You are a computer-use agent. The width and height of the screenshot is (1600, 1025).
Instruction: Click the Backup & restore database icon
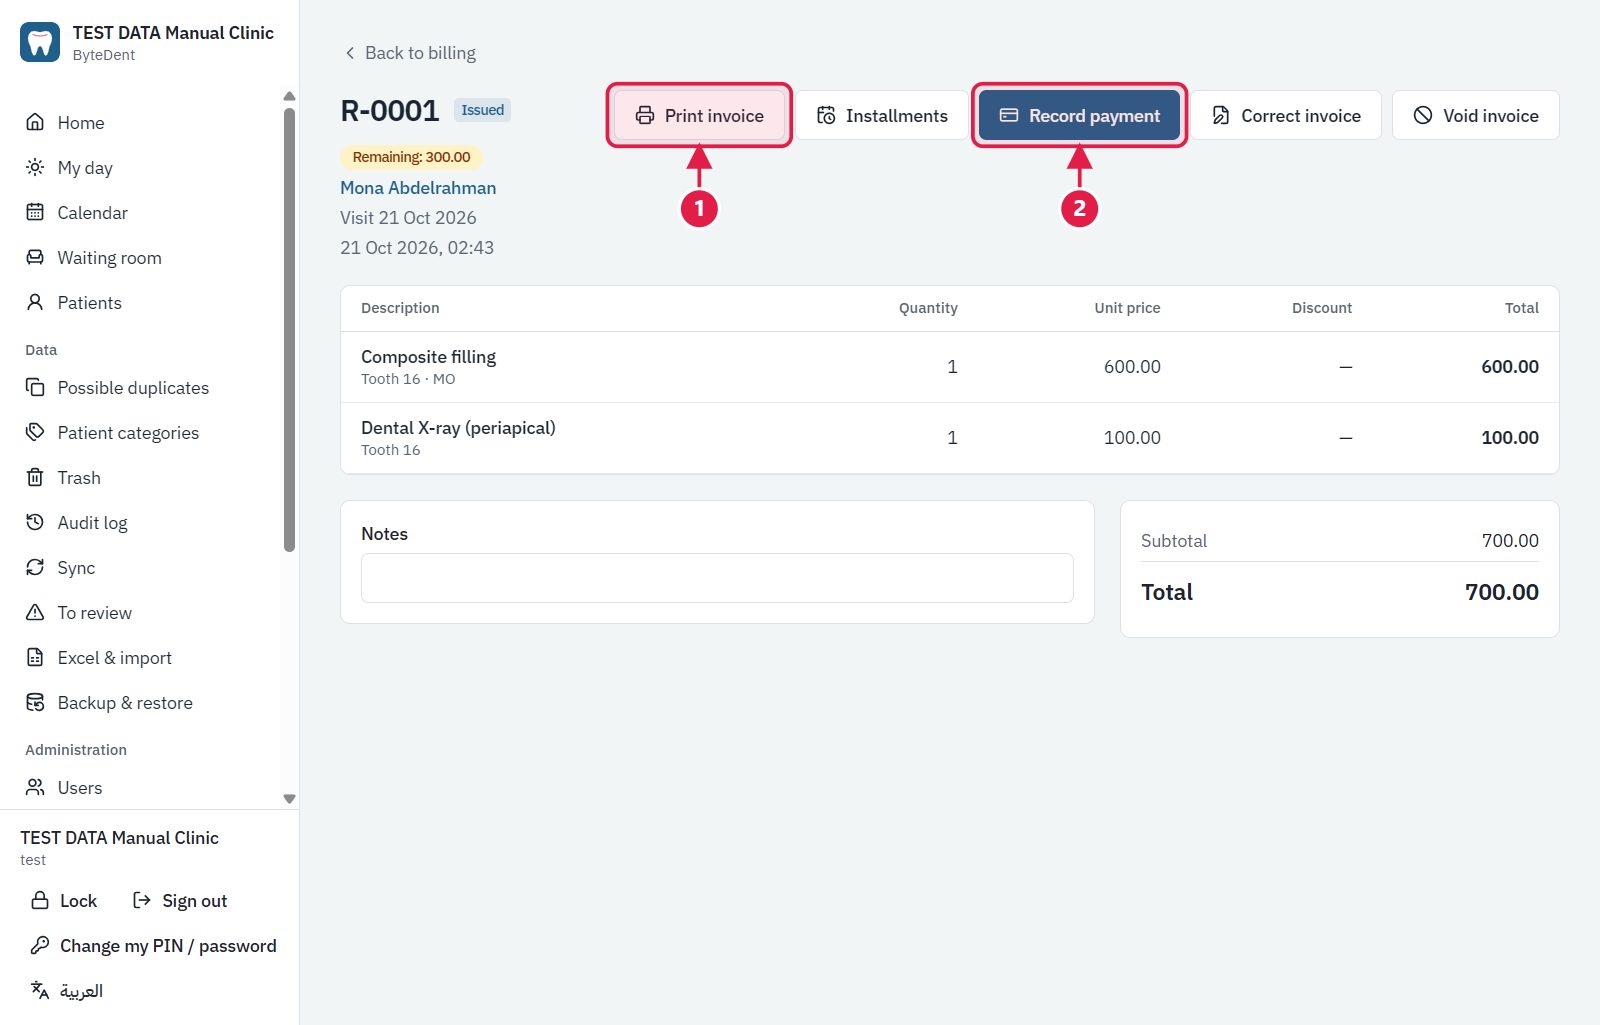point(35,702)
